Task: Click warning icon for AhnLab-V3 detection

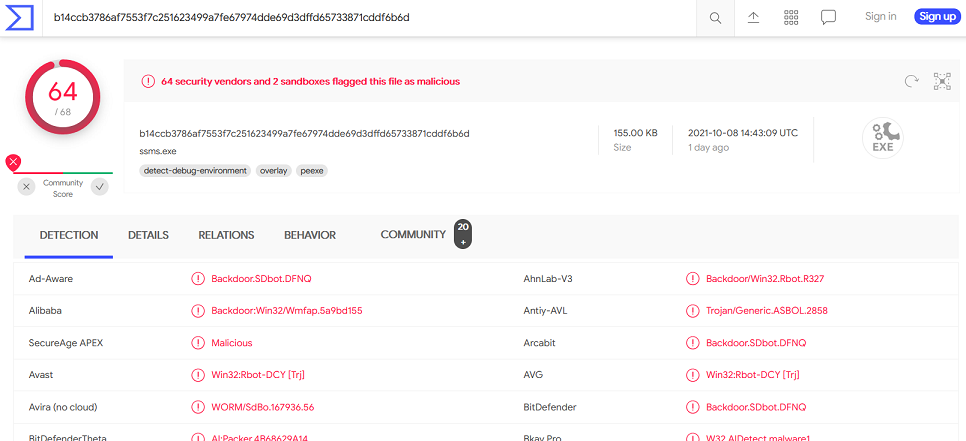Action: [x=692, y=279]
